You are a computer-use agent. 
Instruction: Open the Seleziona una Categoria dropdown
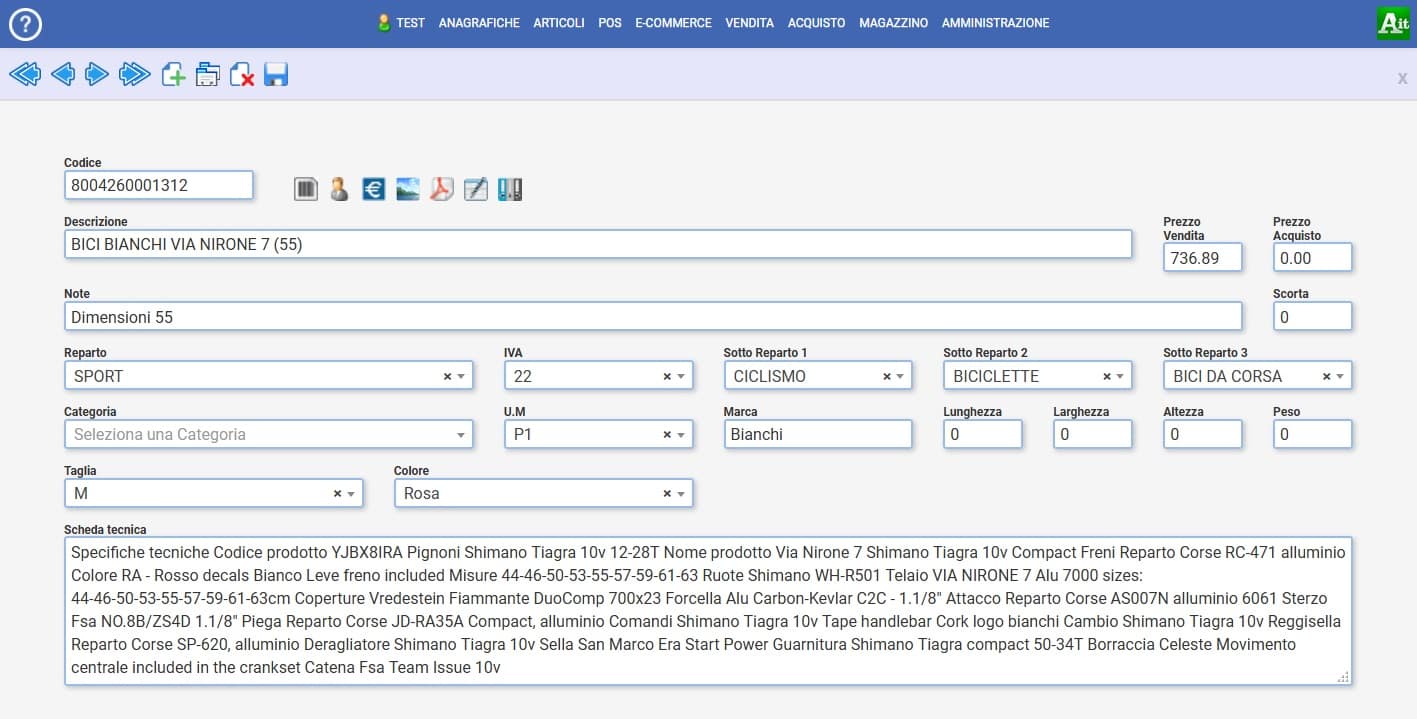461,435
